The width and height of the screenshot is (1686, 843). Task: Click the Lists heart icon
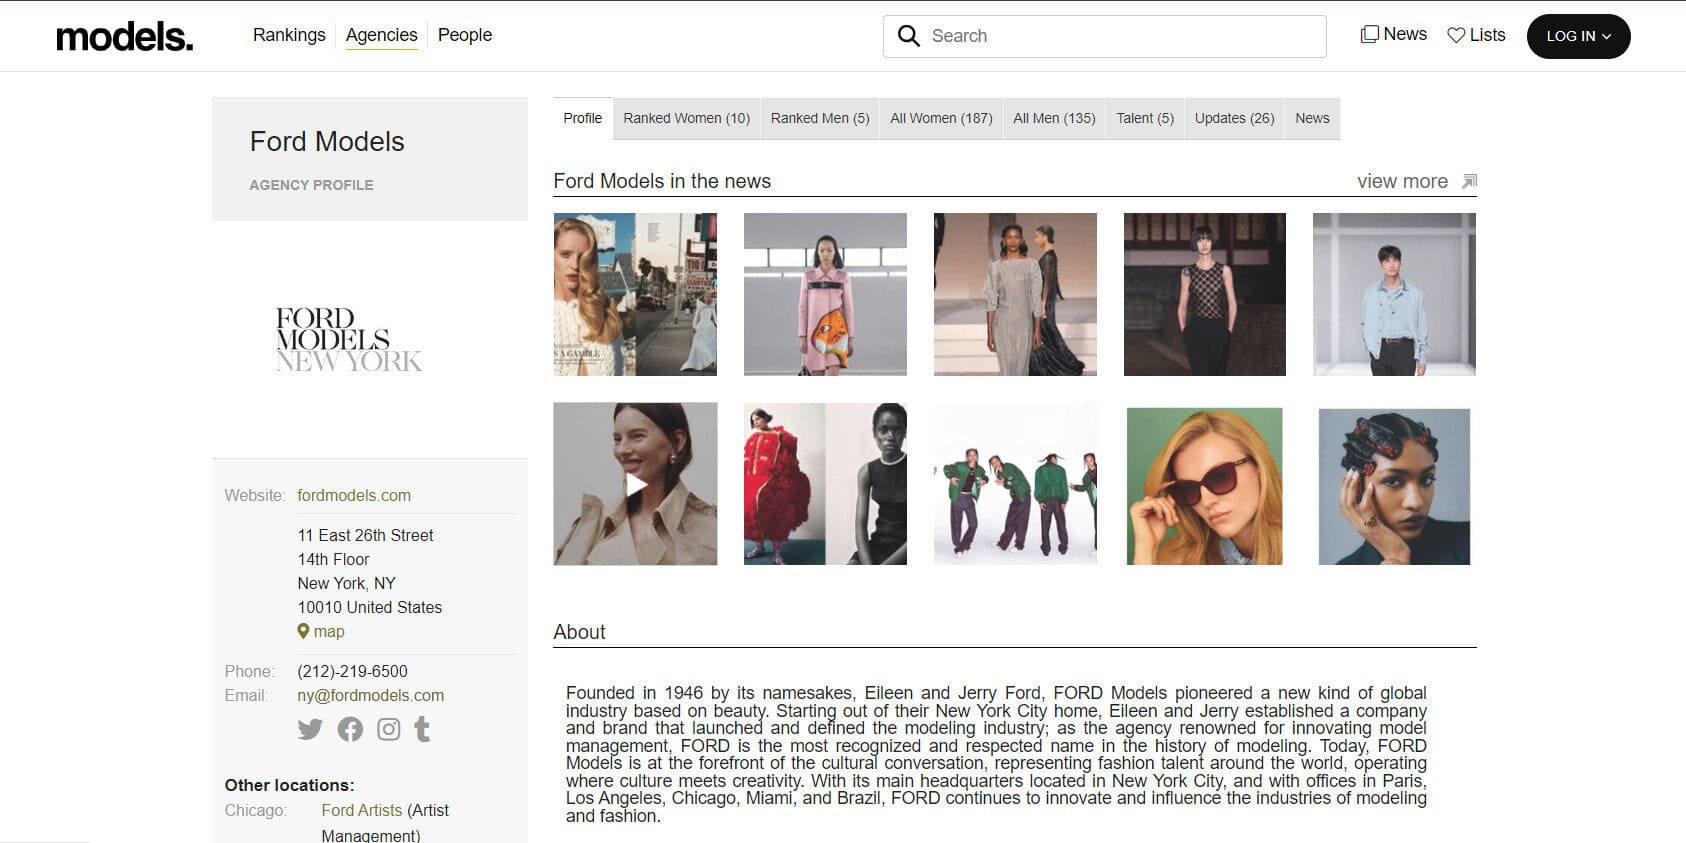1456,35
